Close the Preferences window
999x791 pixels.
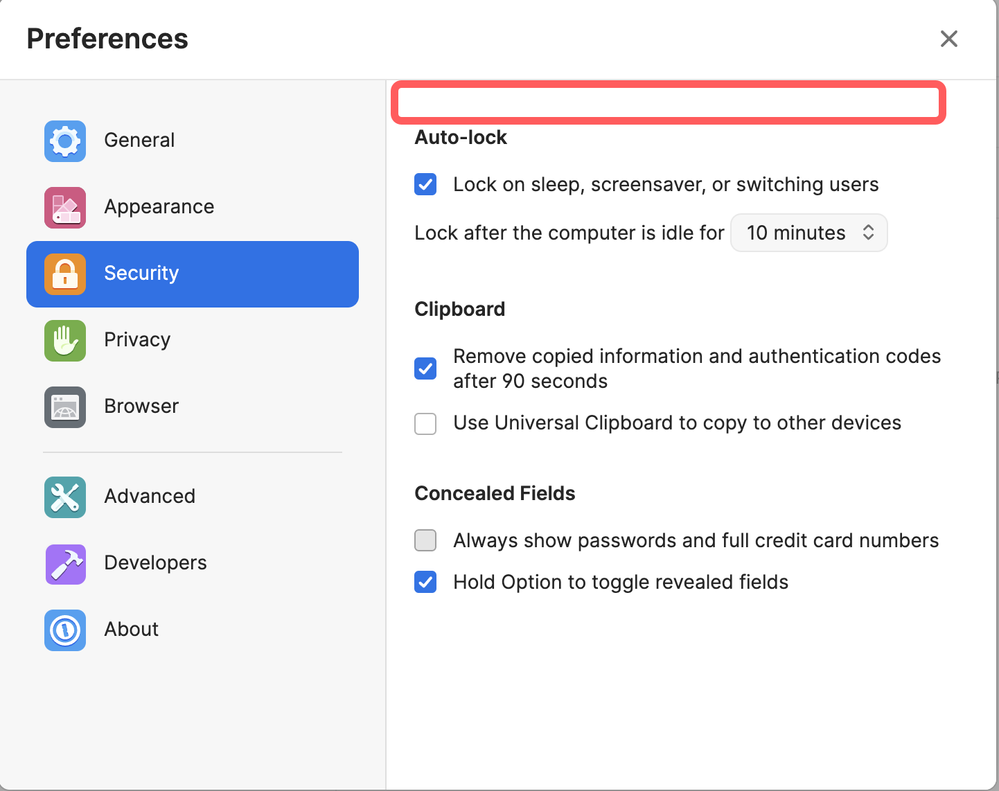949,39
